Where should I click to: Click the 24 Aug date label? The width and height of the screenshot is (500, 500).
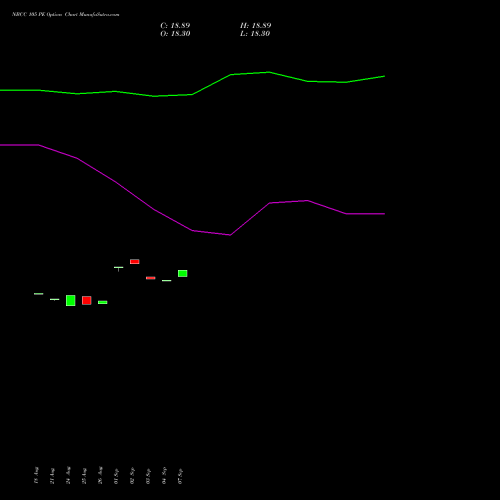click(68, 475)
